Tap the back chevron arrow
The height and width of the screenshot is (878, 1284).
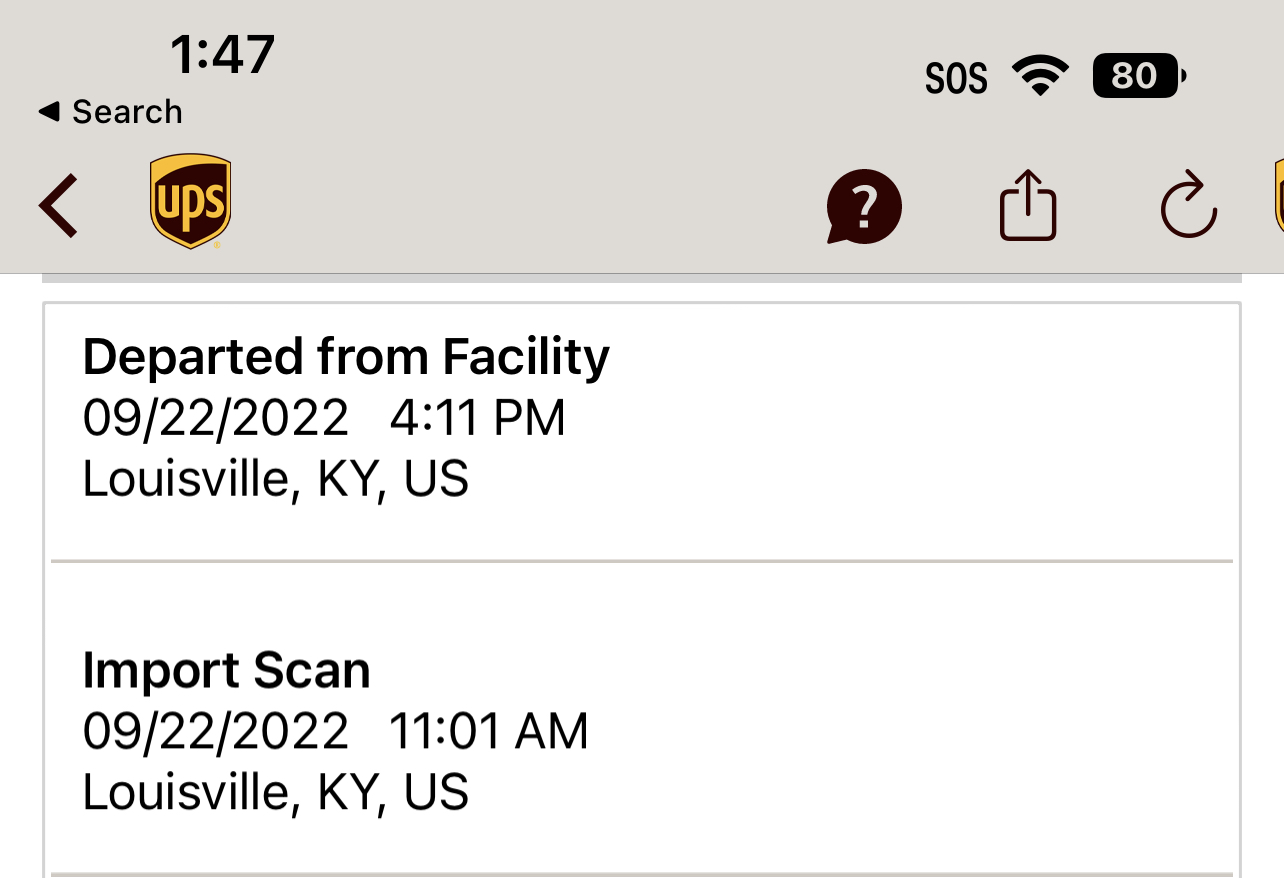coord(58,206)
